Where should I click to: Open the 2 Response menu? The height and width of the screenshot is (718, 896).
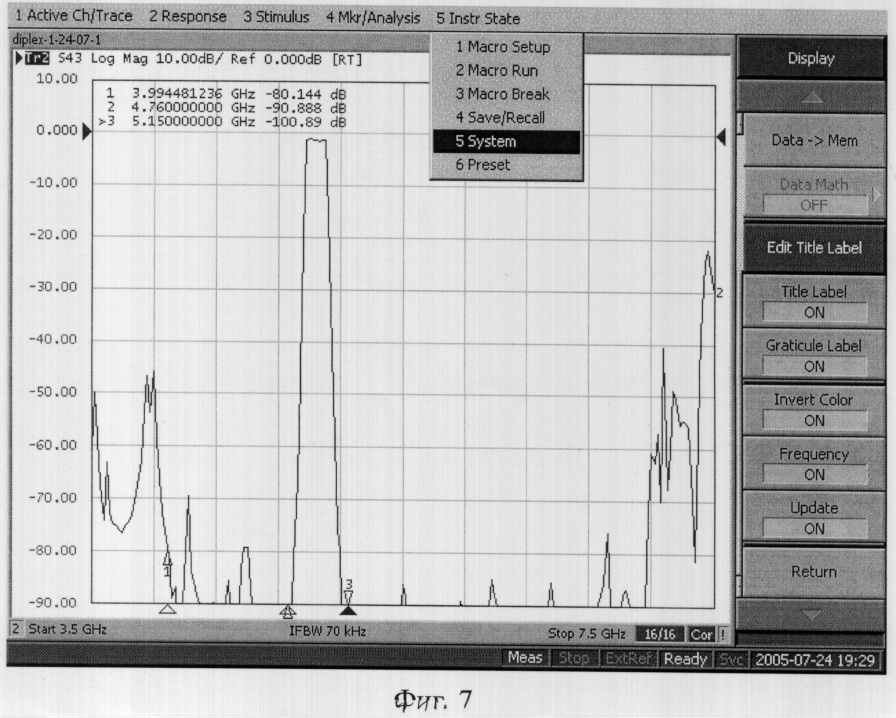[x=187, y=18]
